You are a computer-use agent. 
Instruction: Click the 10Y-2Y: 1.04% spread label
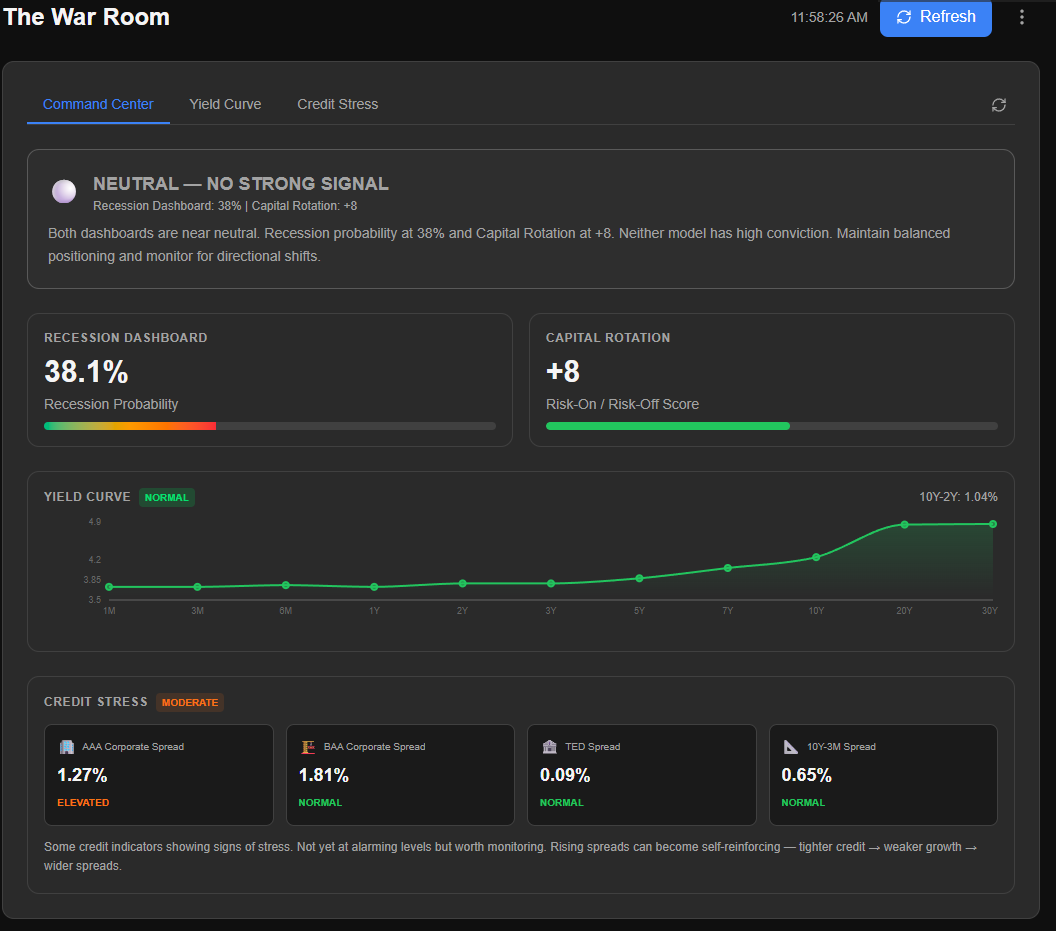pos(957,496)
